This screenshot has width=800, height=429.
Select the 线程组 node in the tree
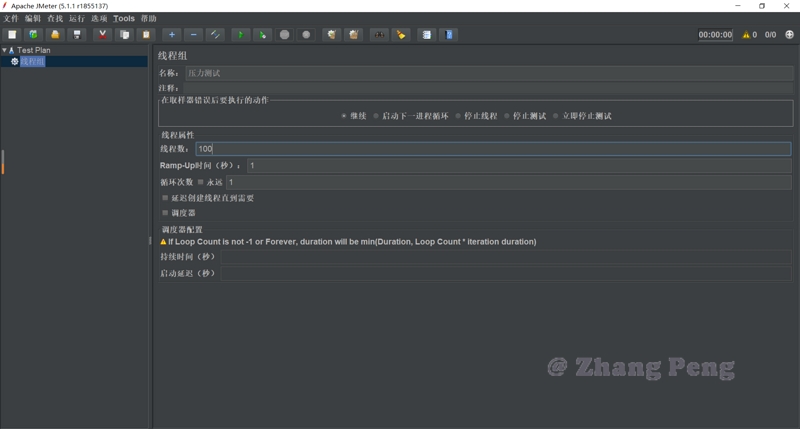pos(32,61)
